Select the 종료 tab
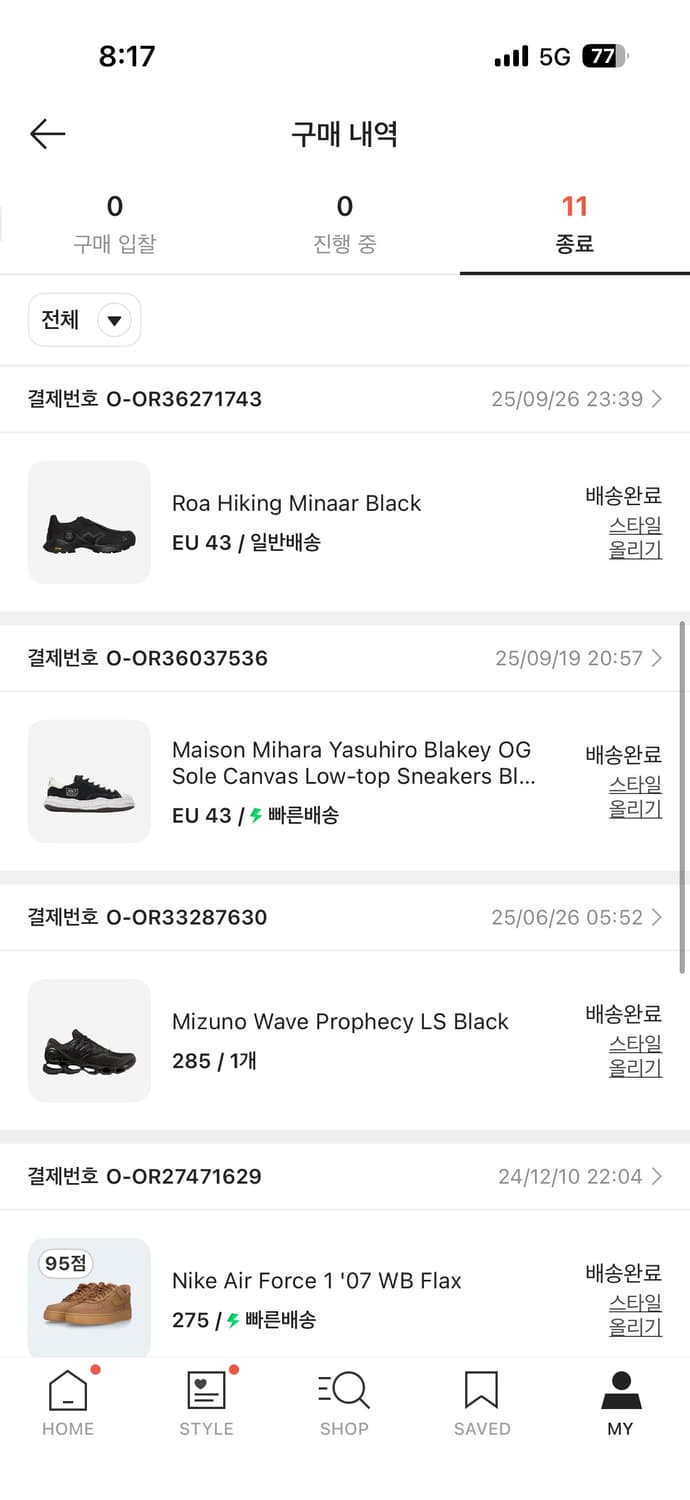 574,225
